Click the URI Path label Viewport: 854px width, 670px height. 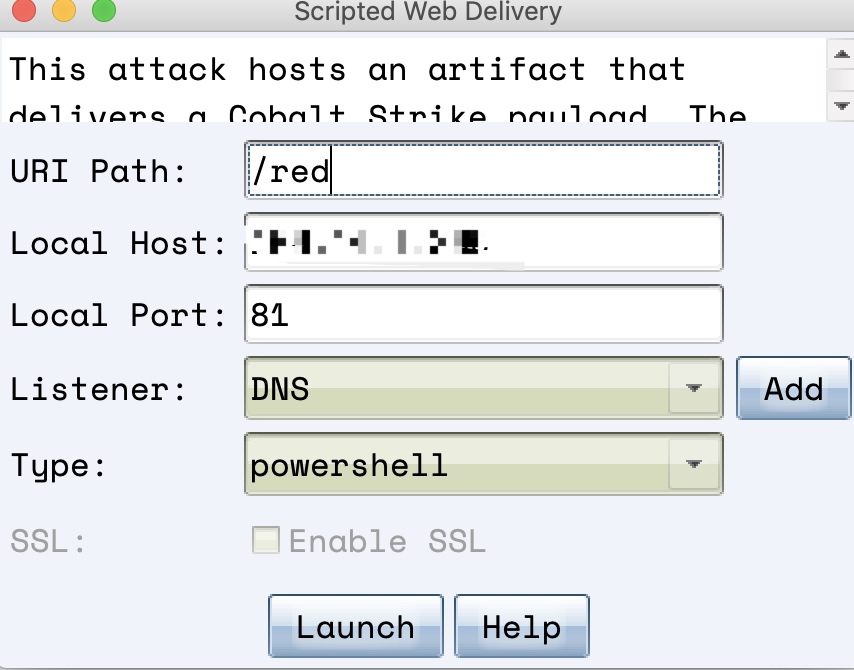pos(98,171)
